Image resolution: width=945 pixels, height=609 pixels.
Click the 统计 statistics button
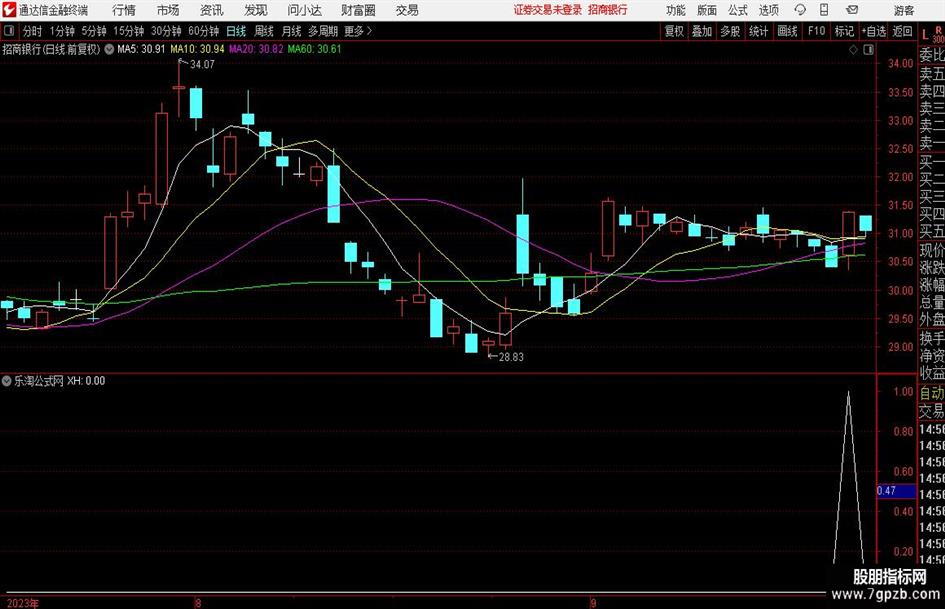click(759, 31)
